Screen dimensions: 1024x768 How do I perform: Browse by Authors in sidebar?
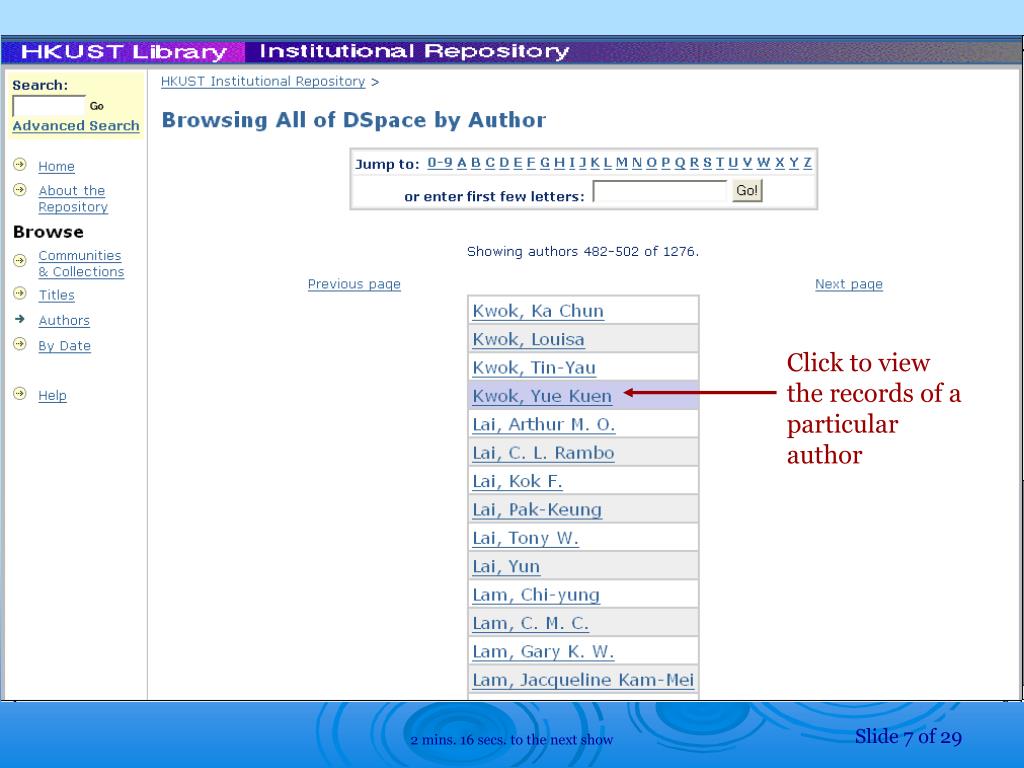64,321
